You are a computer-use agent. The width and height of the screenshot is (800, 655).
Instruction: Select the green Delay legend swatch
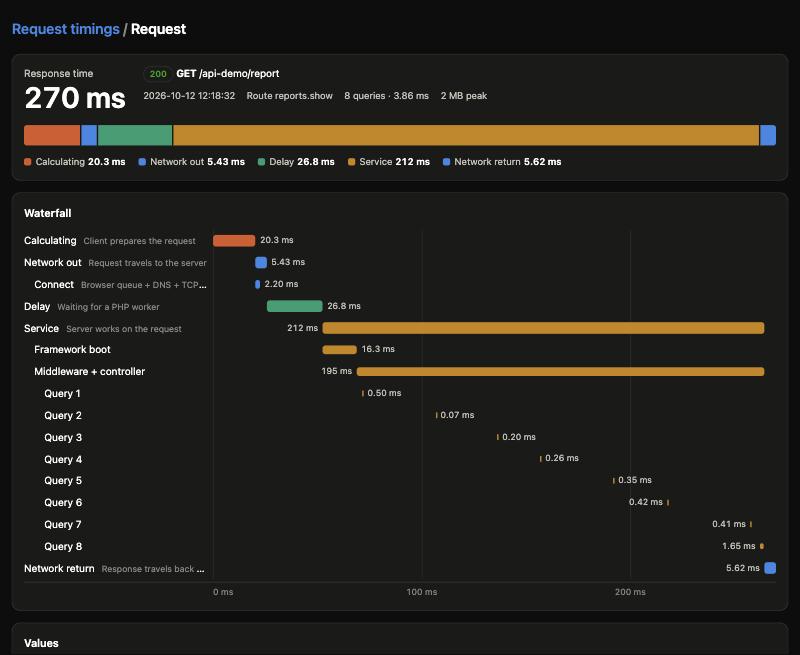coord(261,162)
